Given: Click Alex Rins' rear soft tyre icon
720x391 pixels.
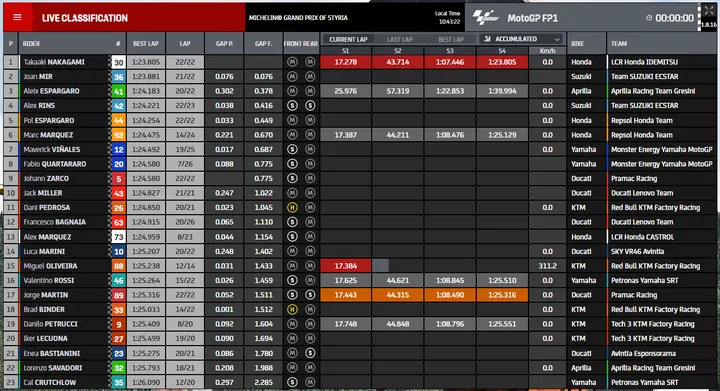Looking at the screenshot, I should click(x=310, y=106).
